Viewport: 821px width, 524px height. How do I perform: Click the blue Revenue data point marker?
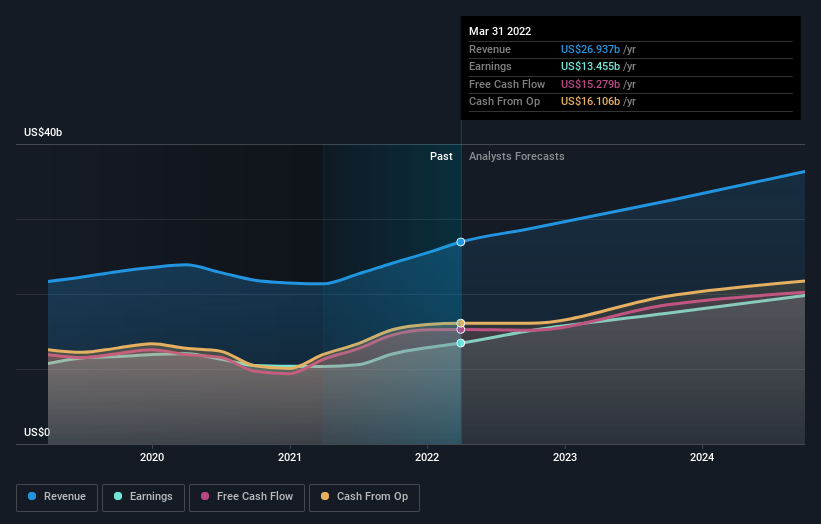(461, 242)
